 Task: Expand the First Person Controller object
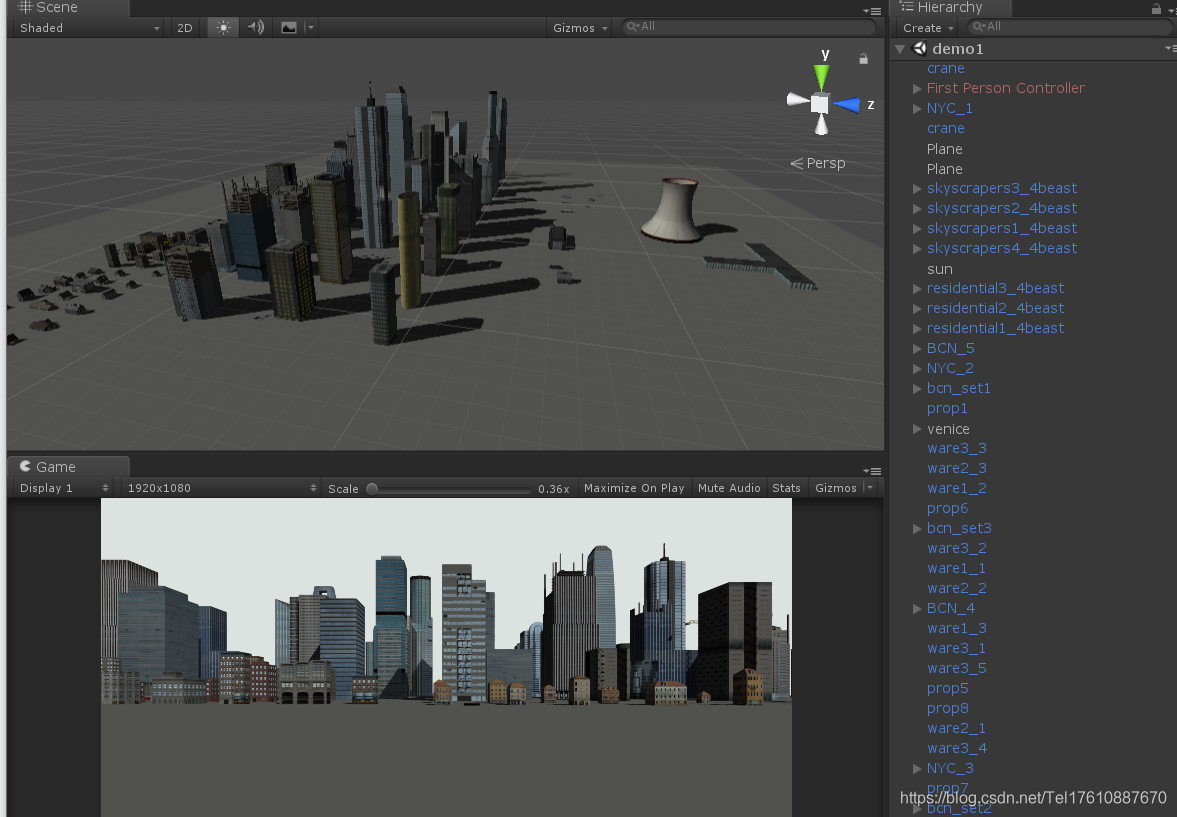(x=917, y=88)
